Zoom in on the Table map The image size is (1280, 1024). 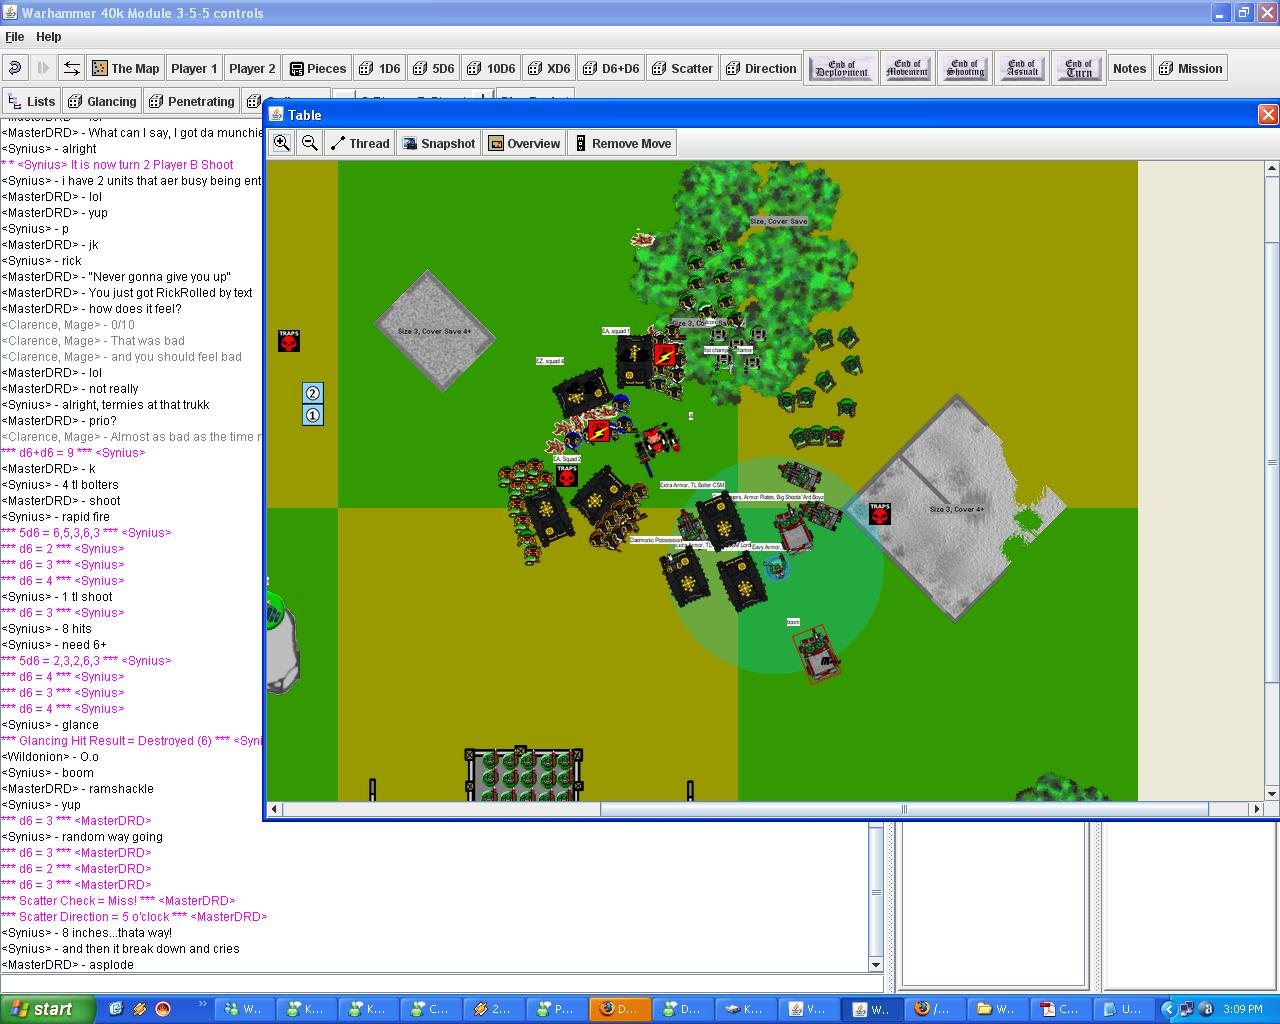[282, 143]
